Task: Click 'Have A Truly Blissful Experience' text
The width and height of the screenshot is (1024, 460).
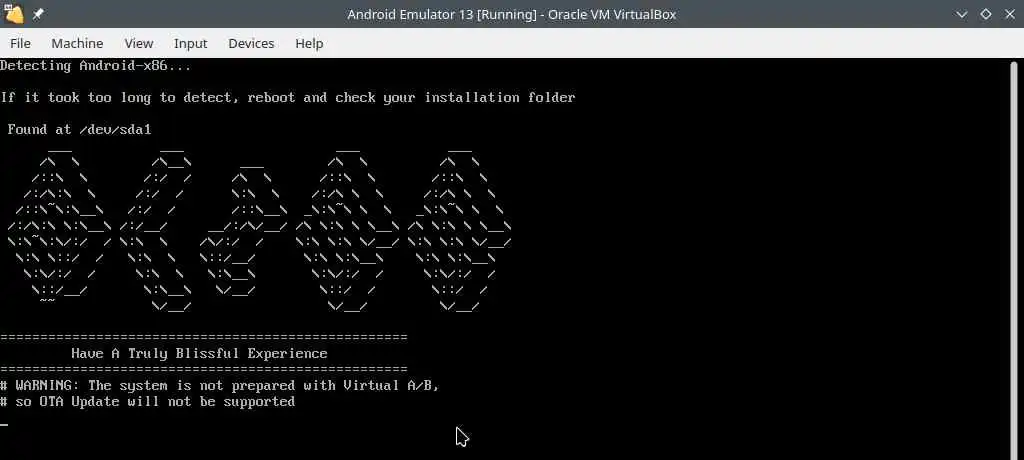Action: click(199, 353)
